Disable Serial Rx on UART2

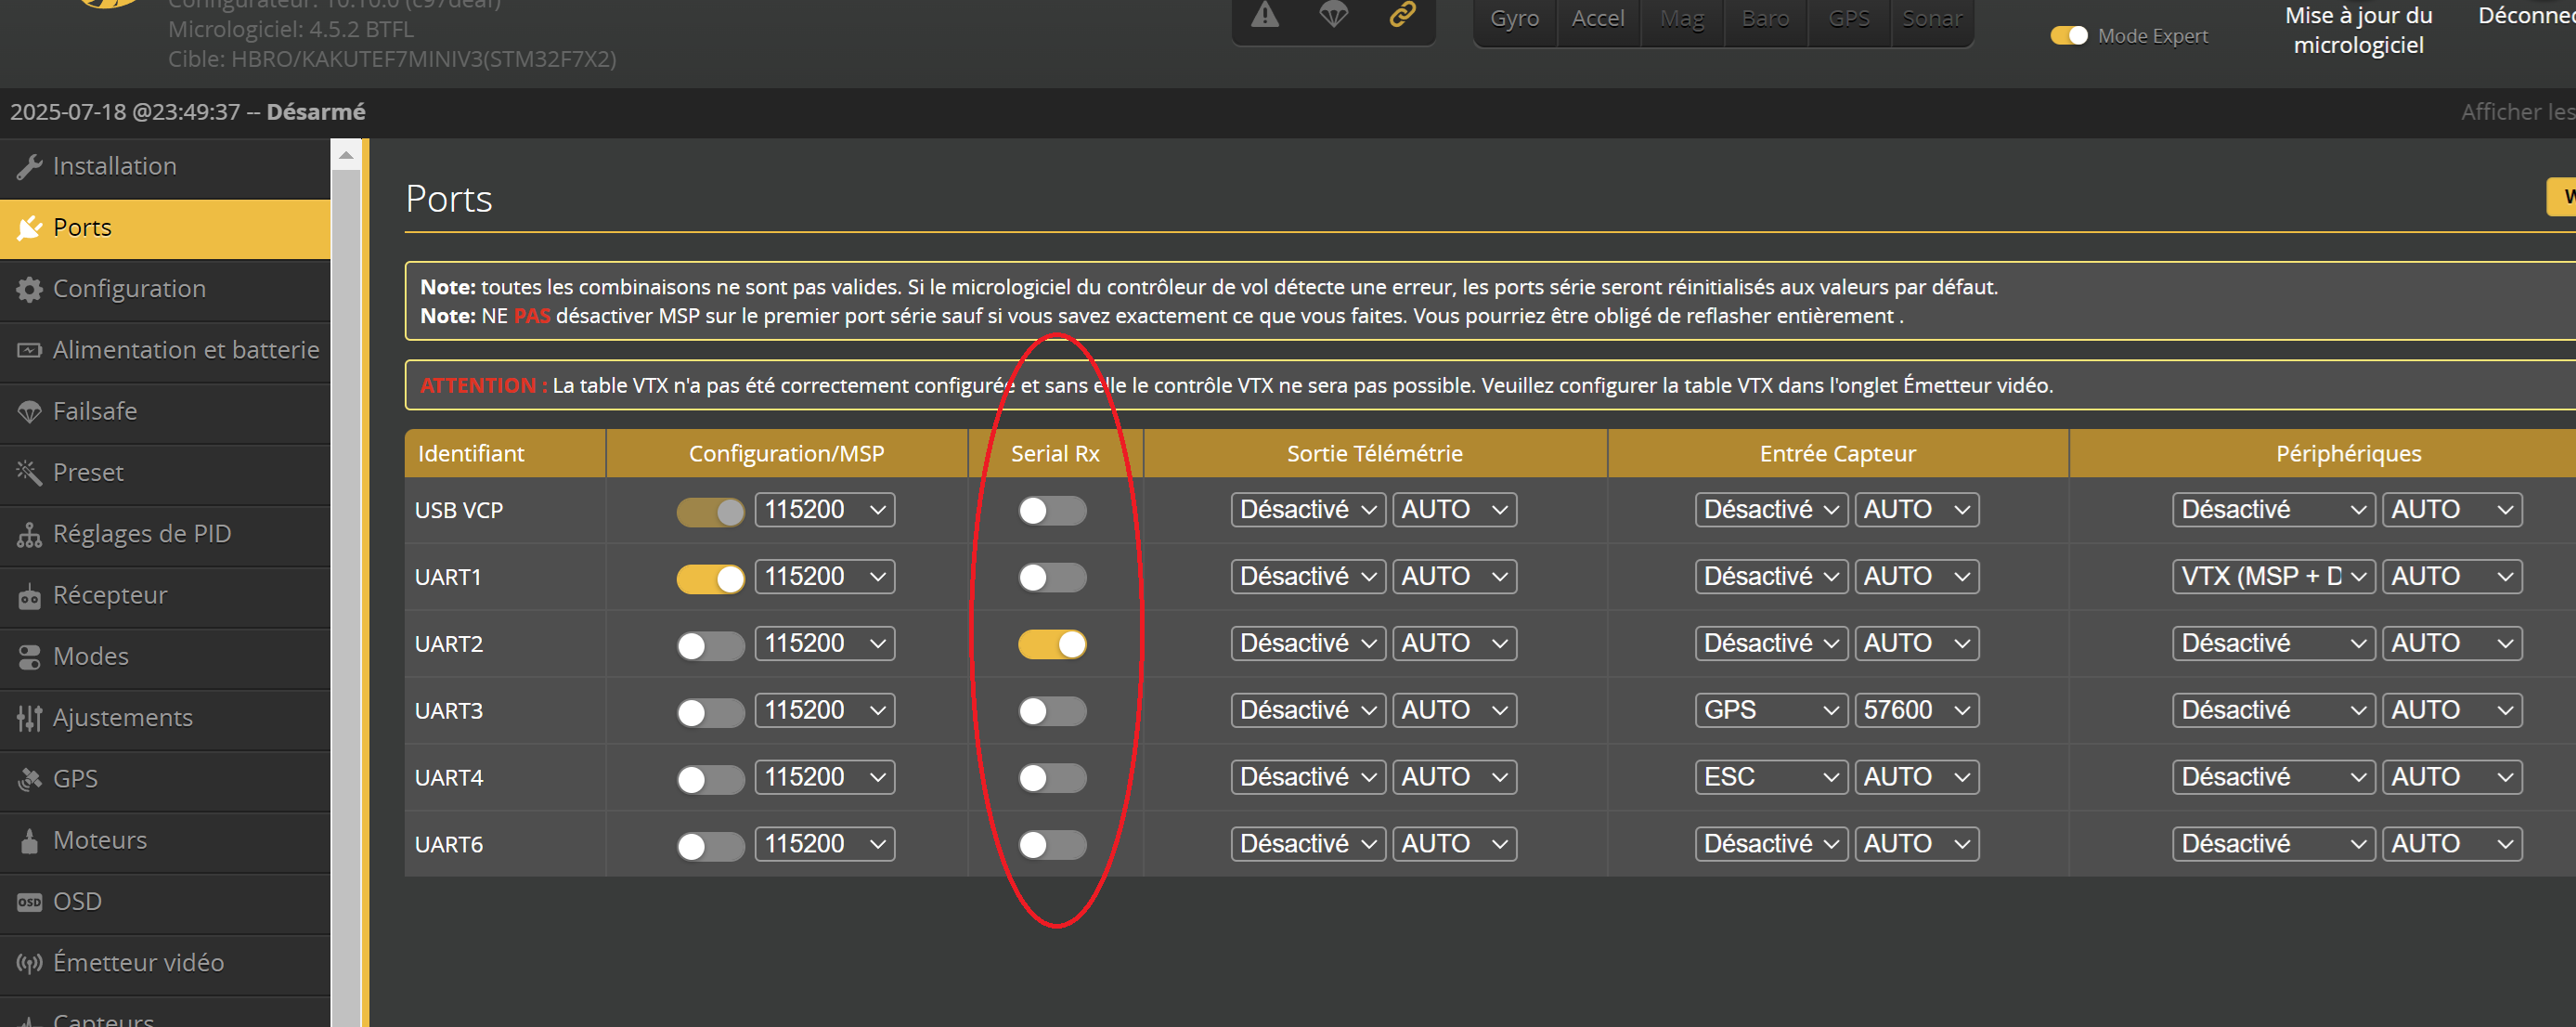[x=1052, y=644]
